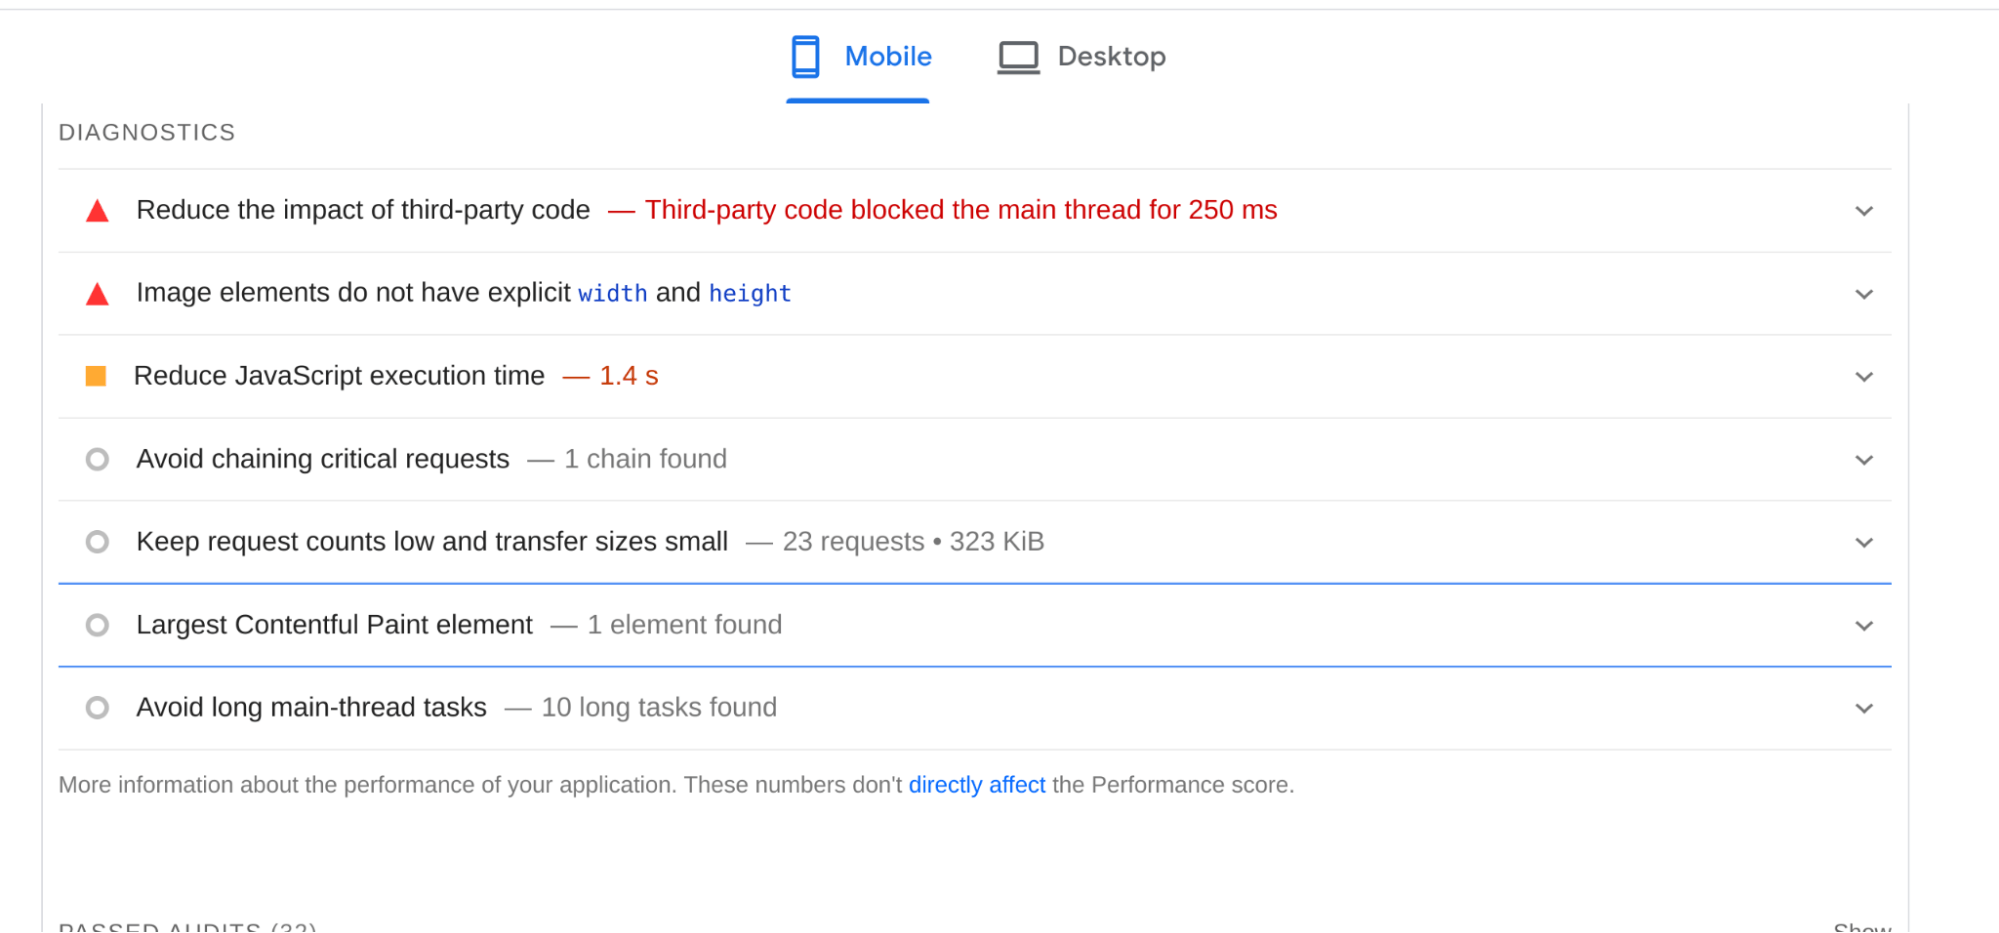Click the gray circle beside Largest Contentful Paint

(x=97, y=625)
